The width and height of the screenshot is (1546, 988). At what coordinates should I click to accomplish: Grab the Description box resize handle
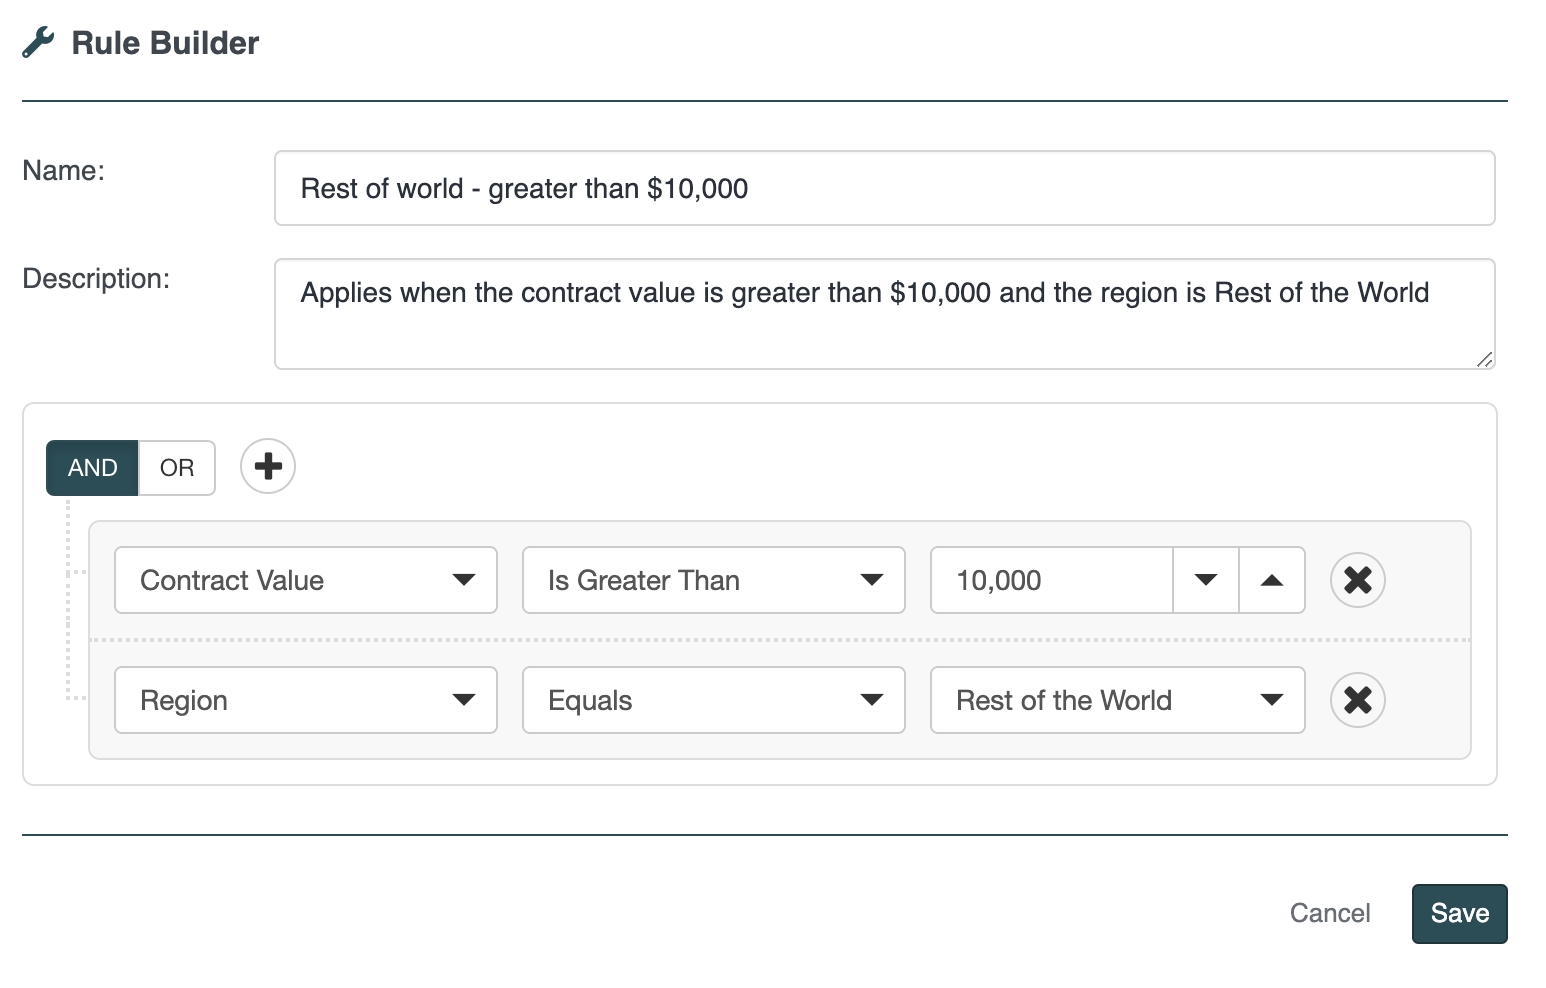[x=1484, y=360]
